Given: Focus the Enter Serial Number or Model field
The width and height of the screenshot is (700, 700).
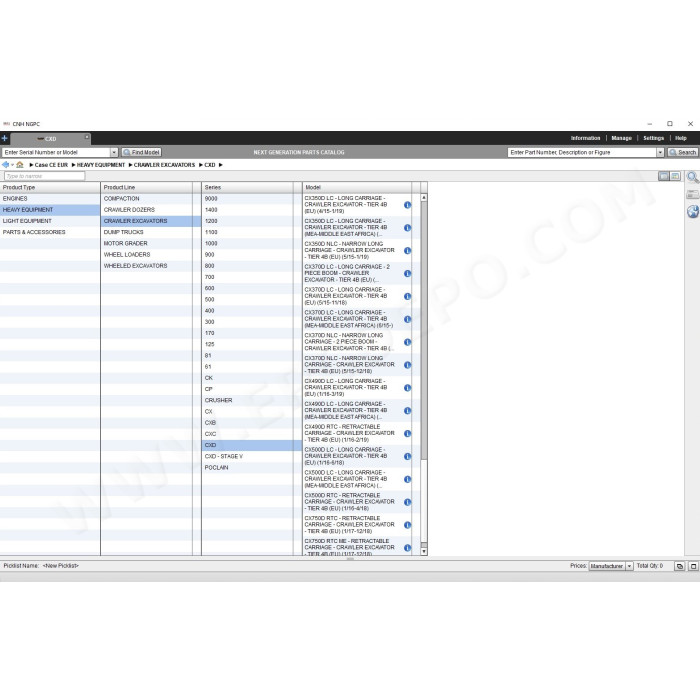Looking at the screenshot, I should click(x=56, y=153).
